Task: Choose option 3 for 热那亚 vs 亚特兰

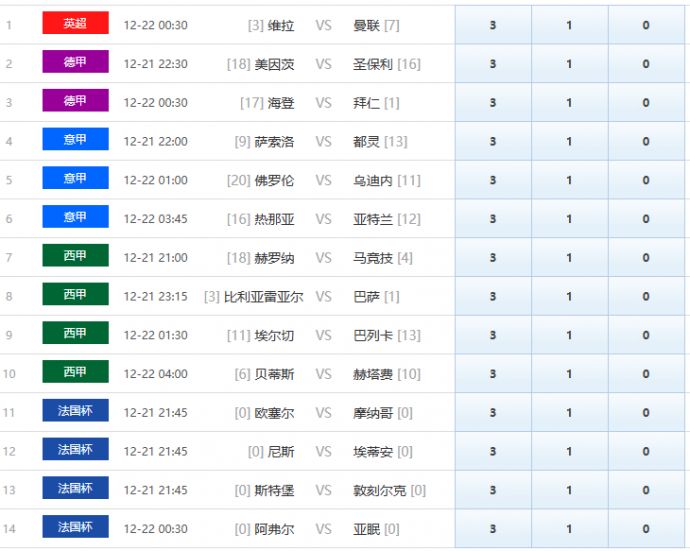Action: (493, 219)
